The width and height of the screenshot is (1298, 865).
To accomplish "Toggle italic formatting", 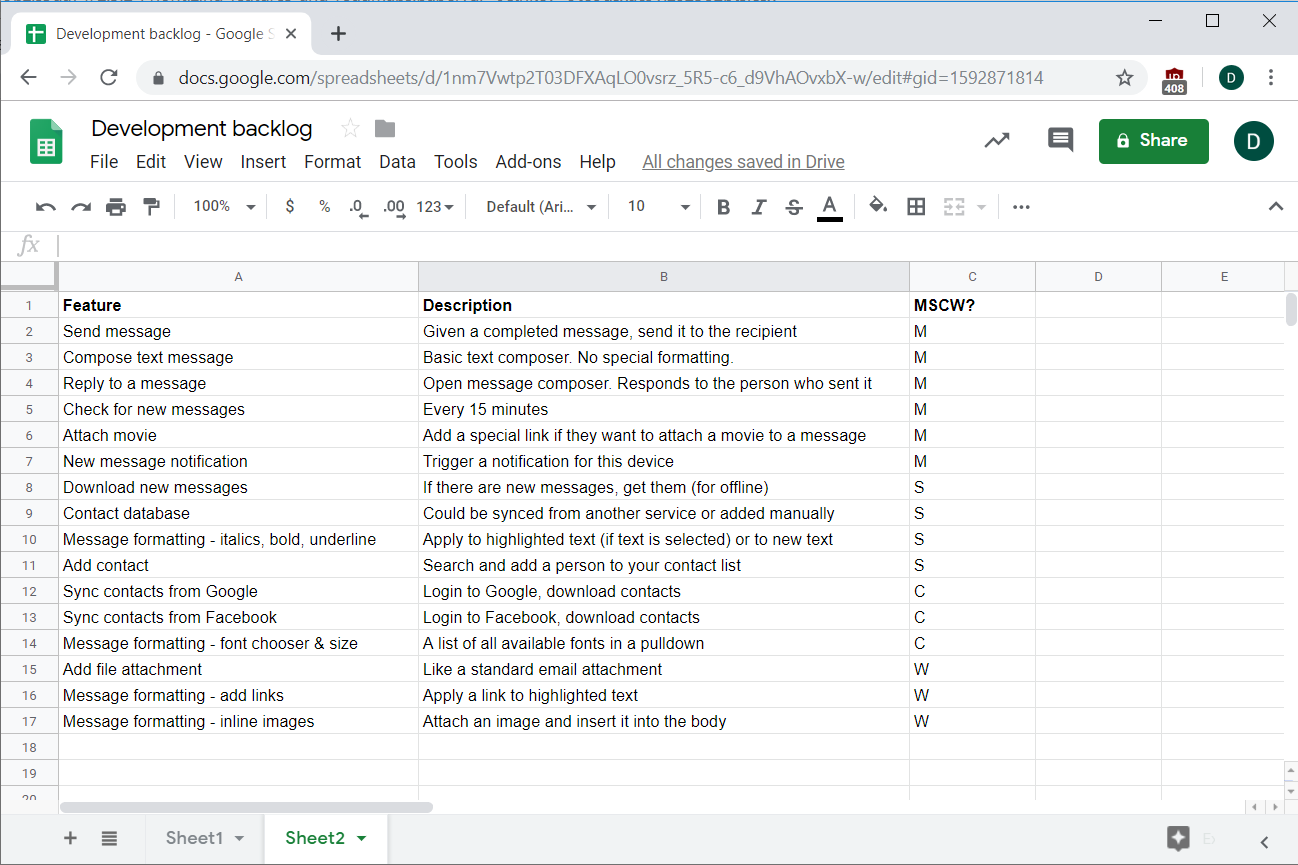I will [758, 207].
